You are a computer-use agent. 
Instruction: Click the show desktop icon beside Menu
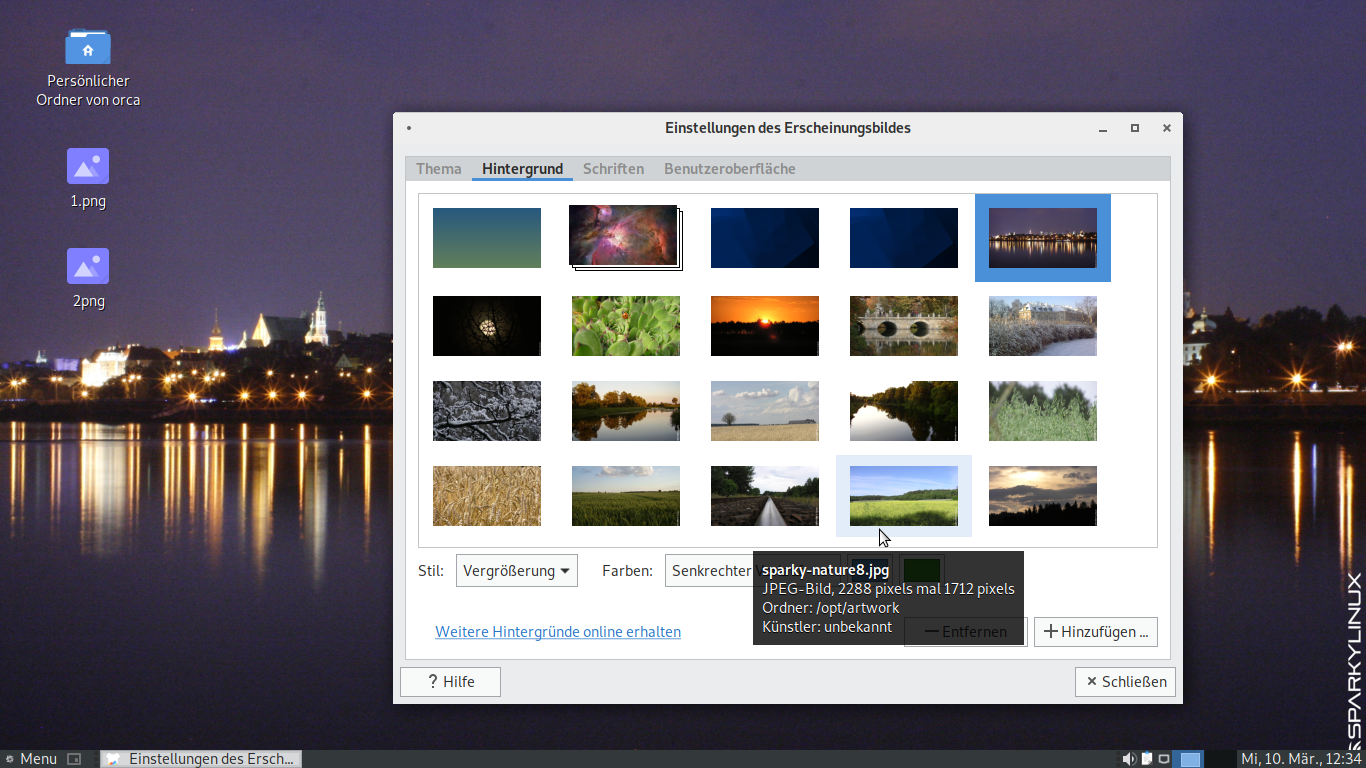tap(74, 759)
